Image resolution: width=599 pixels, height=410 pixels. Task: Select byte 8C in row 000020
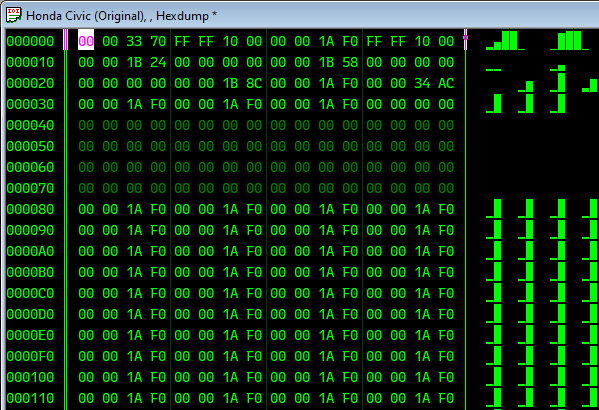pos(254,83)
